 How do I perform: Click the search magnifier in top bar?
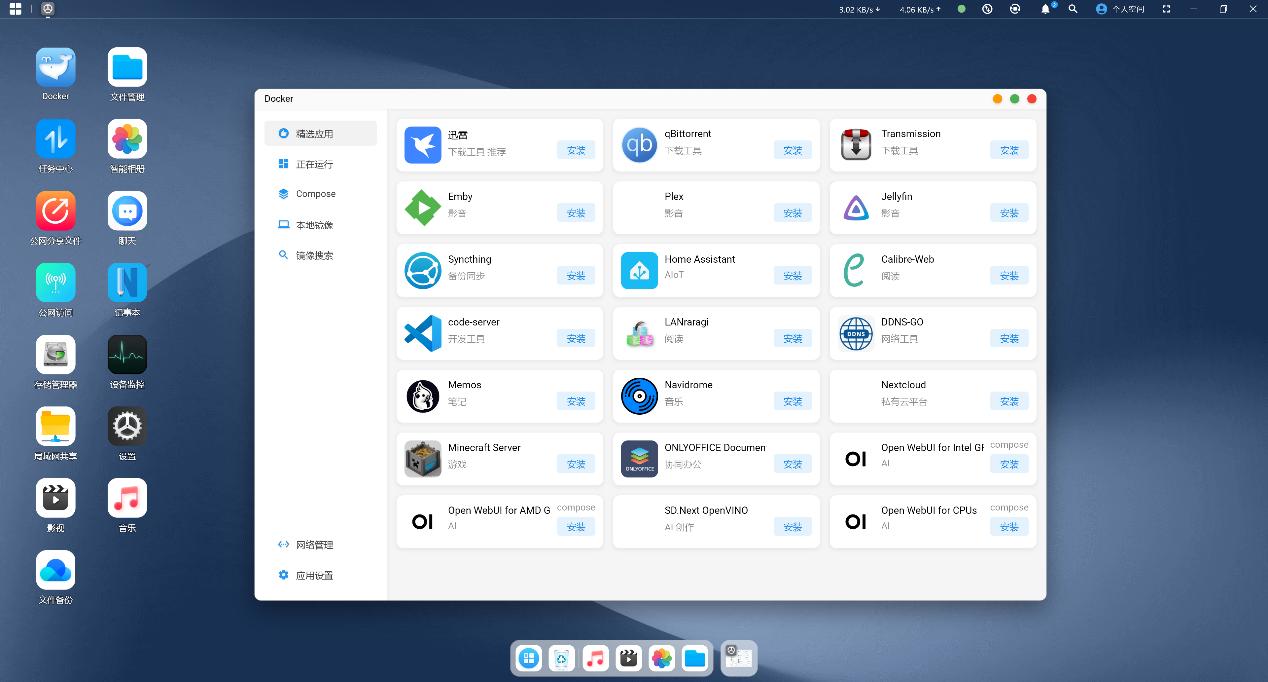tap(1073, 9)
